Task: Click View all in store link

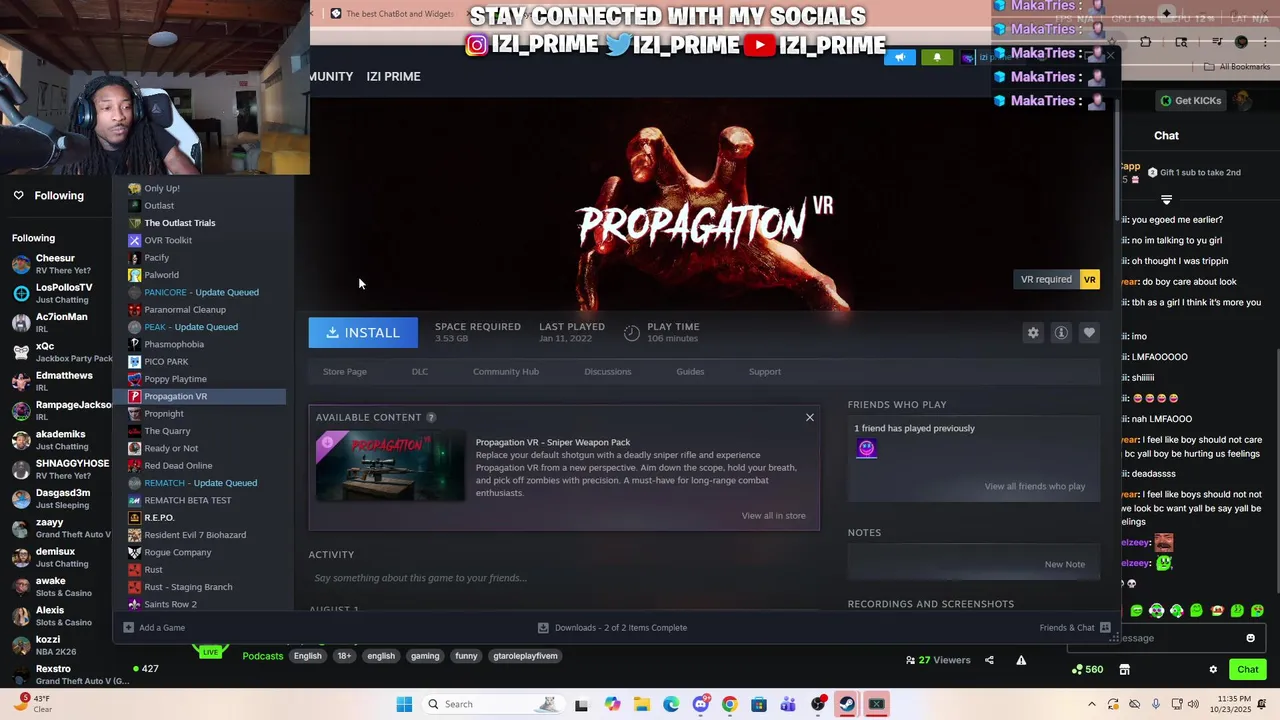Action: coord(773,515)
